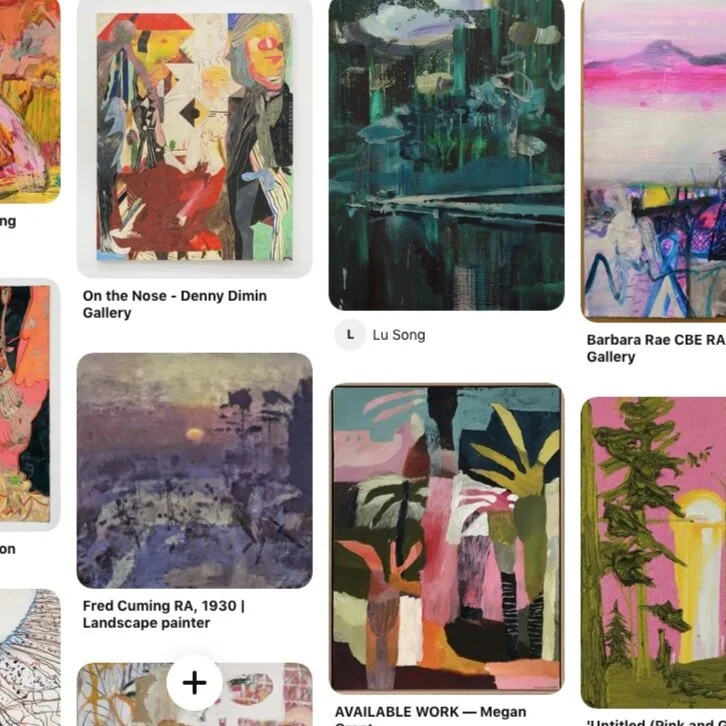Click the sun in the purple sunset painting

point(195,434)
